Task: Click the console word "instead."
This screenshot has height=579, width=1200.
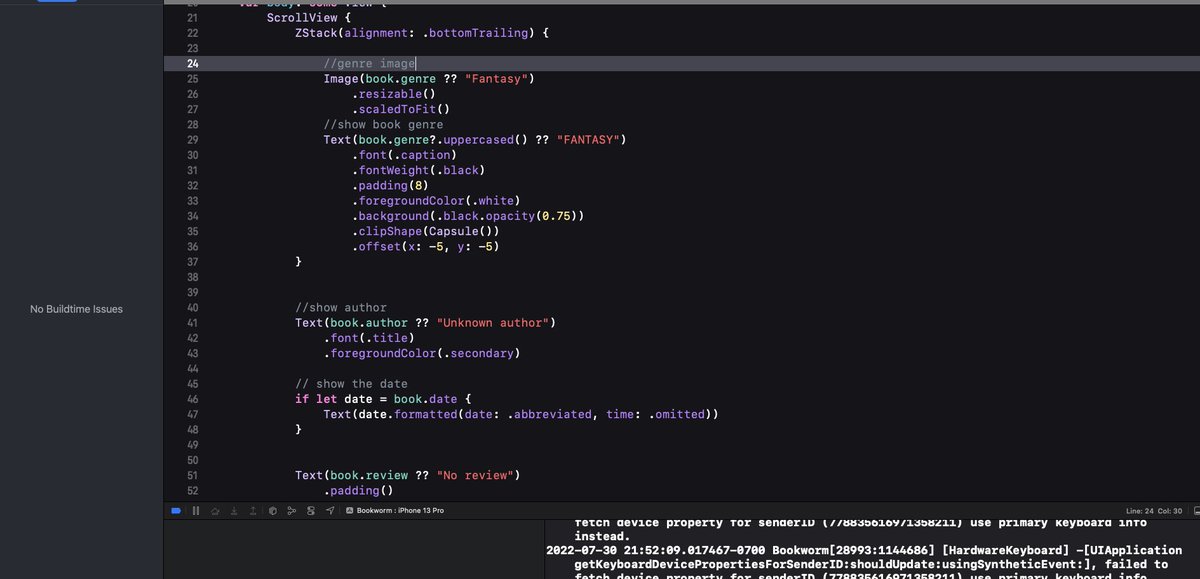Action: click(x=602, y=536)
